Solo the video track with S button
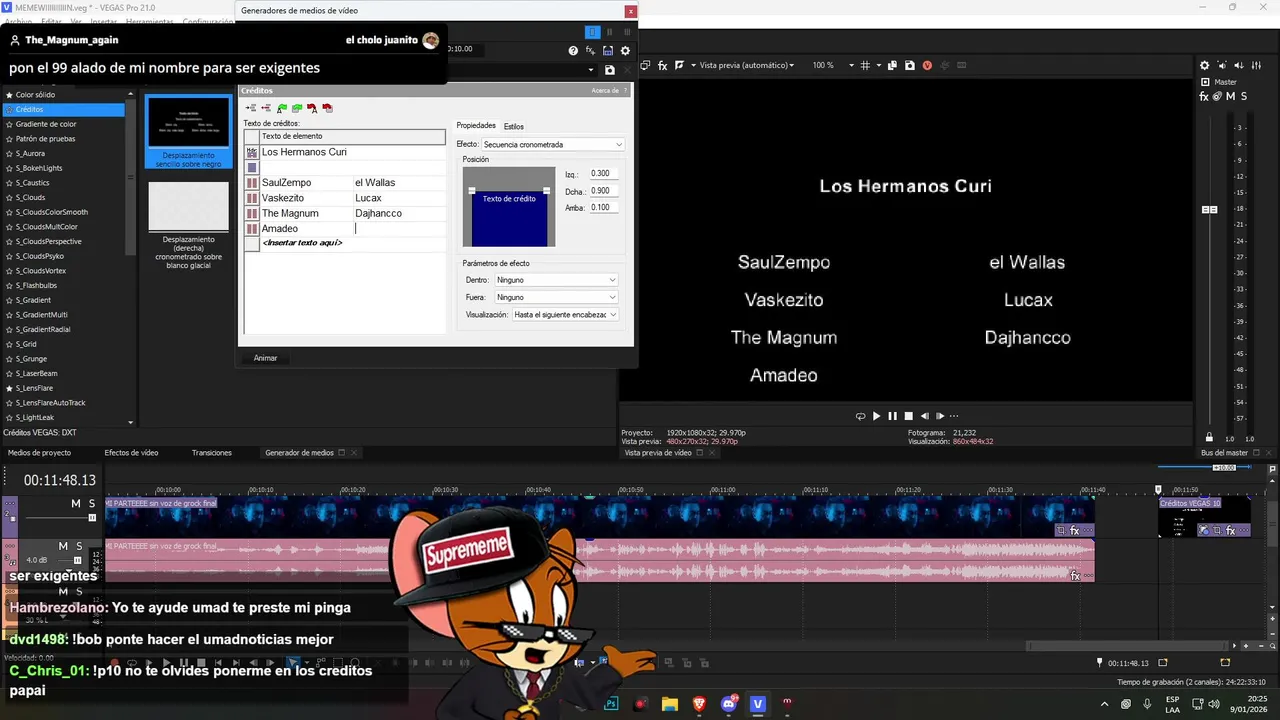Viewport: 1280px width, 720px height. click(92, 504)
